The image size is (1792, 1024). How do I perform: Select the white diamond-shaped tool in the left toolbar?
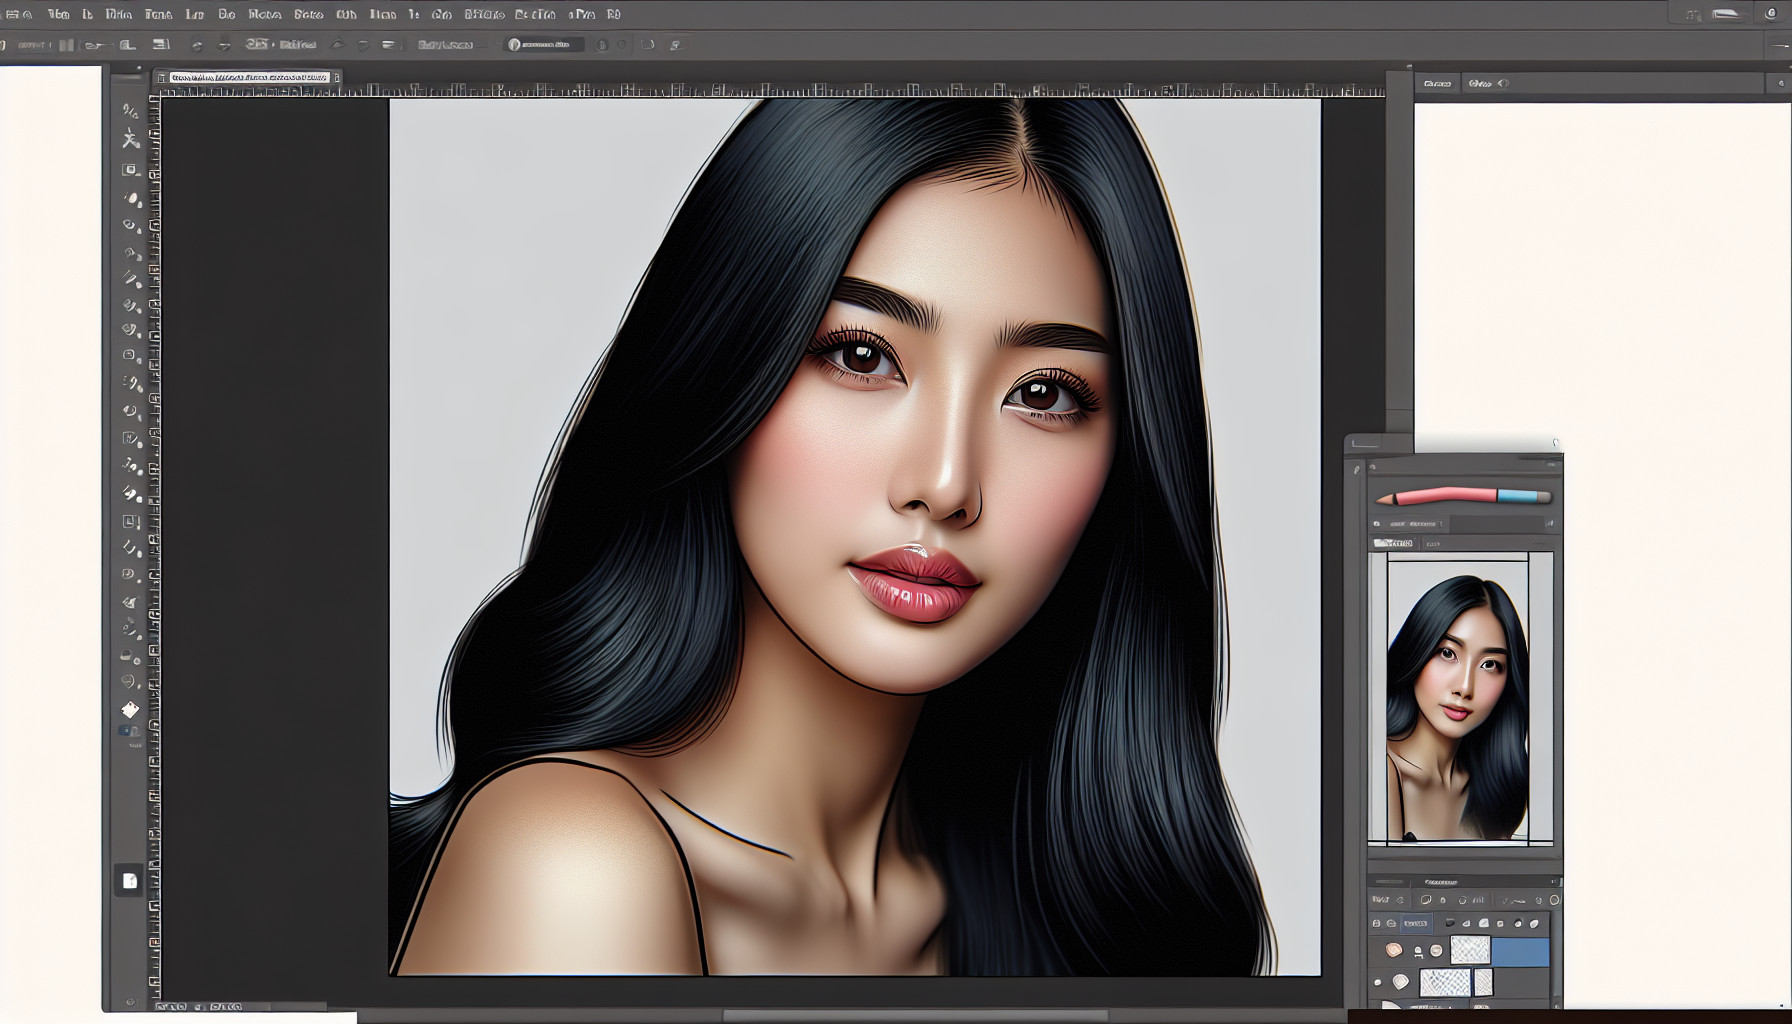(x=130, y=709)
